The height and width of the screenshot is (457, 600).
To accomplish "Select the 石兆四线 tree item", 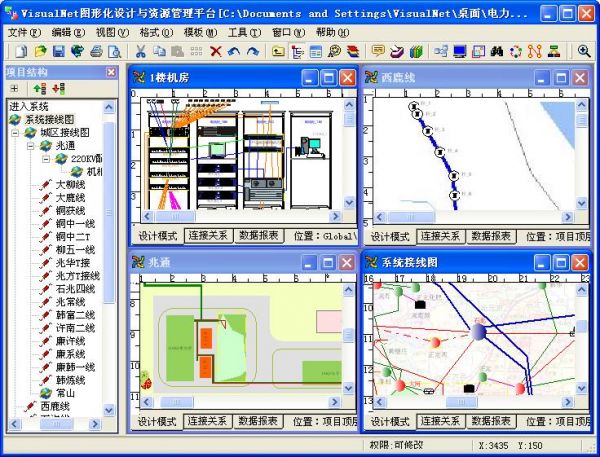I will click(75, 289).
